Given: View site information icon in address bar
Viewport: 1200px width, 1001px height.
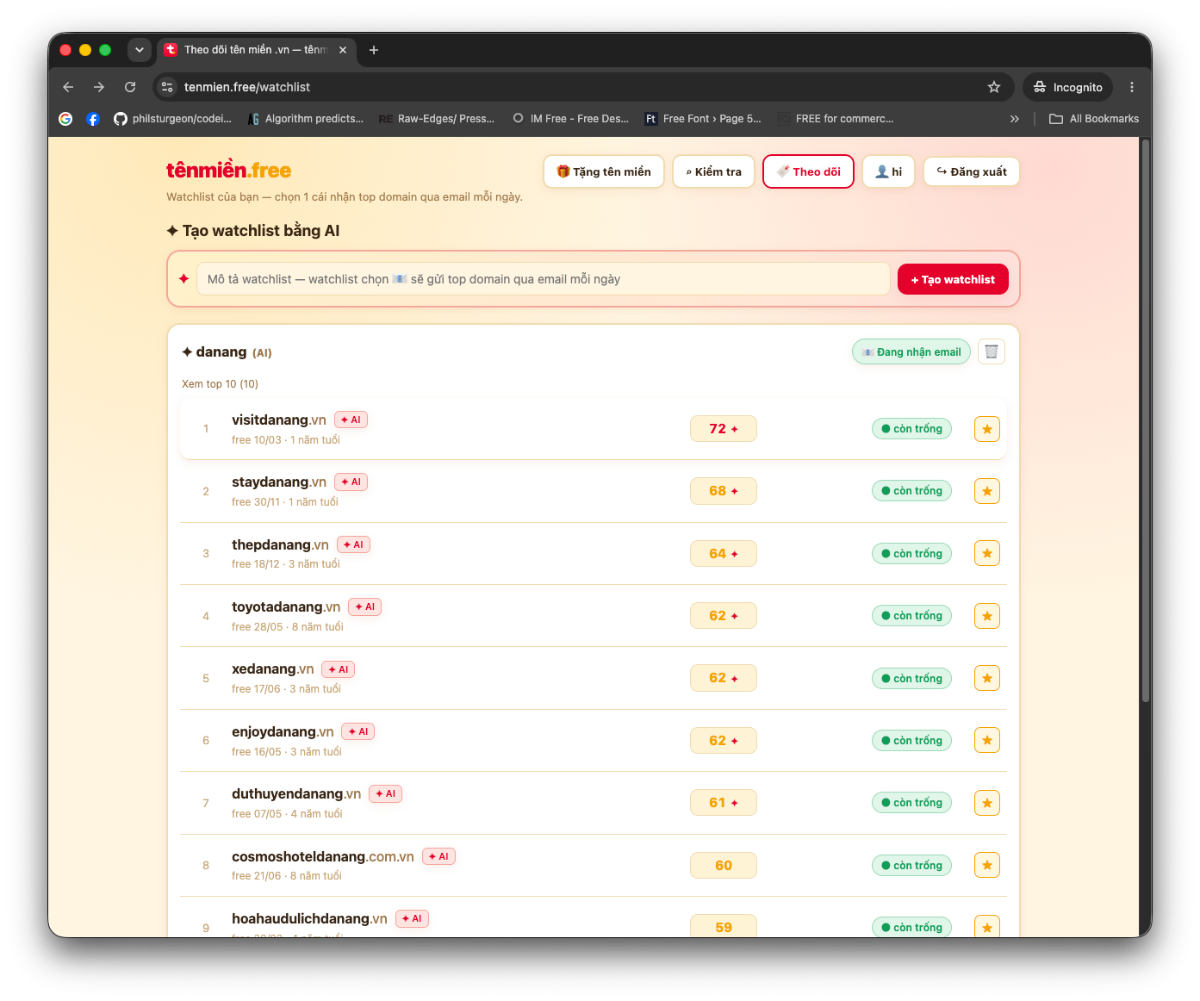Looking at the screenshot, I should coord(167,87).
